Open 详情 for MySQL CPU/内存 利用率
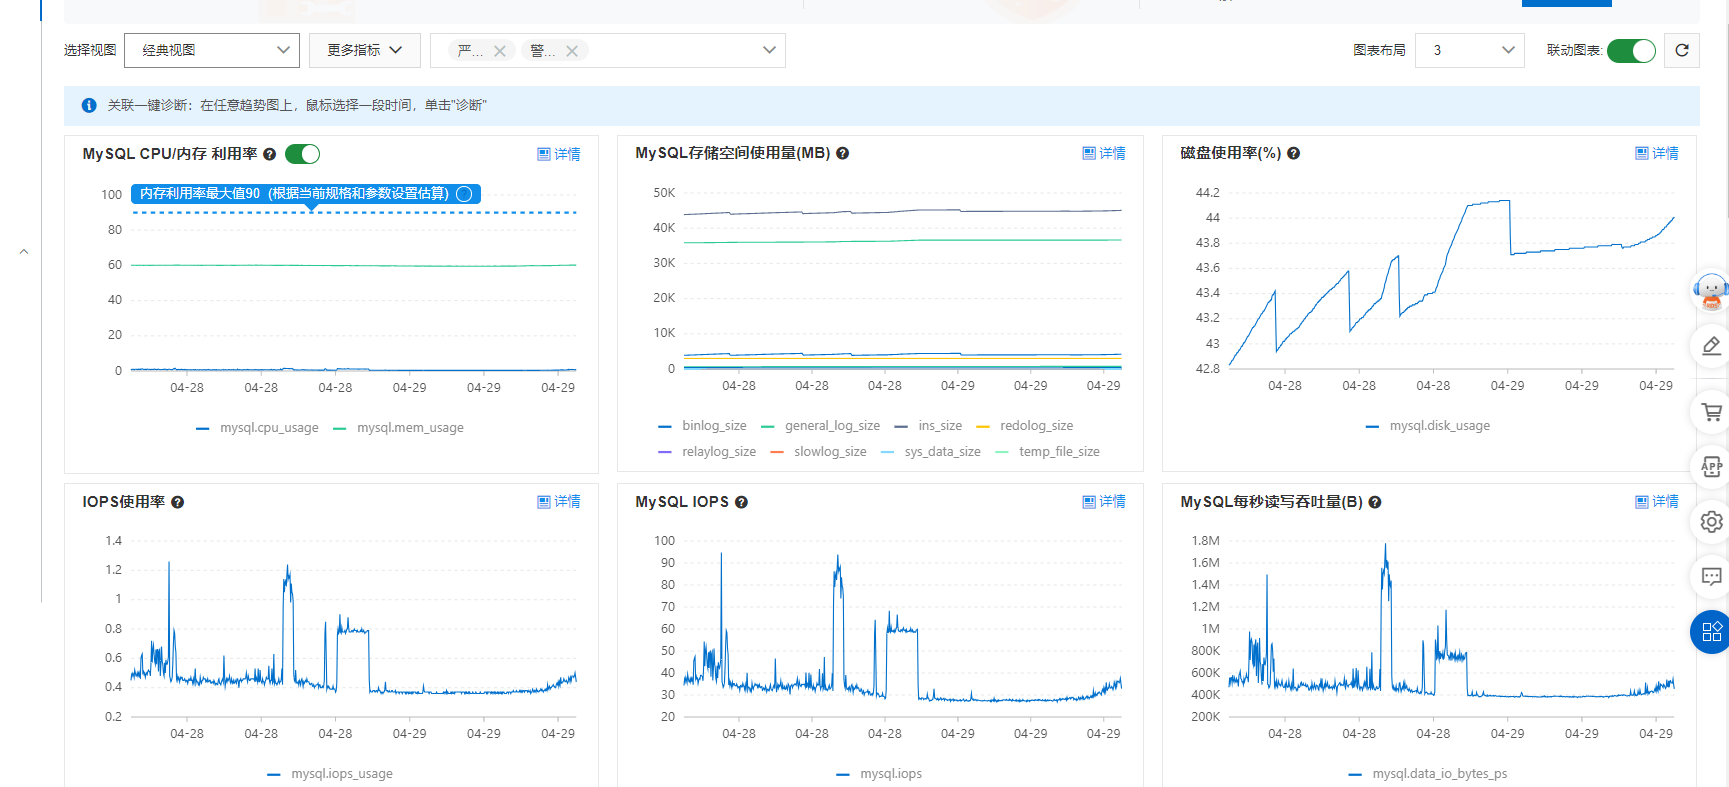1729x787 pixels. [x=559, y=154]
